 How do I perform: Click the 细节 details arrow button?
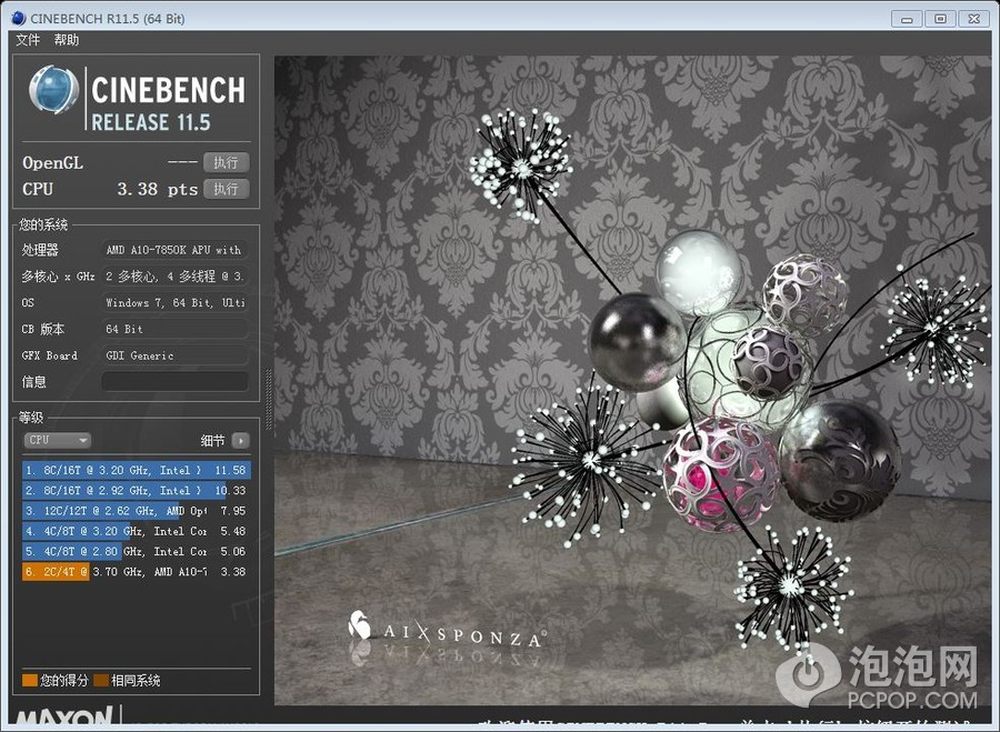[240, 441]
